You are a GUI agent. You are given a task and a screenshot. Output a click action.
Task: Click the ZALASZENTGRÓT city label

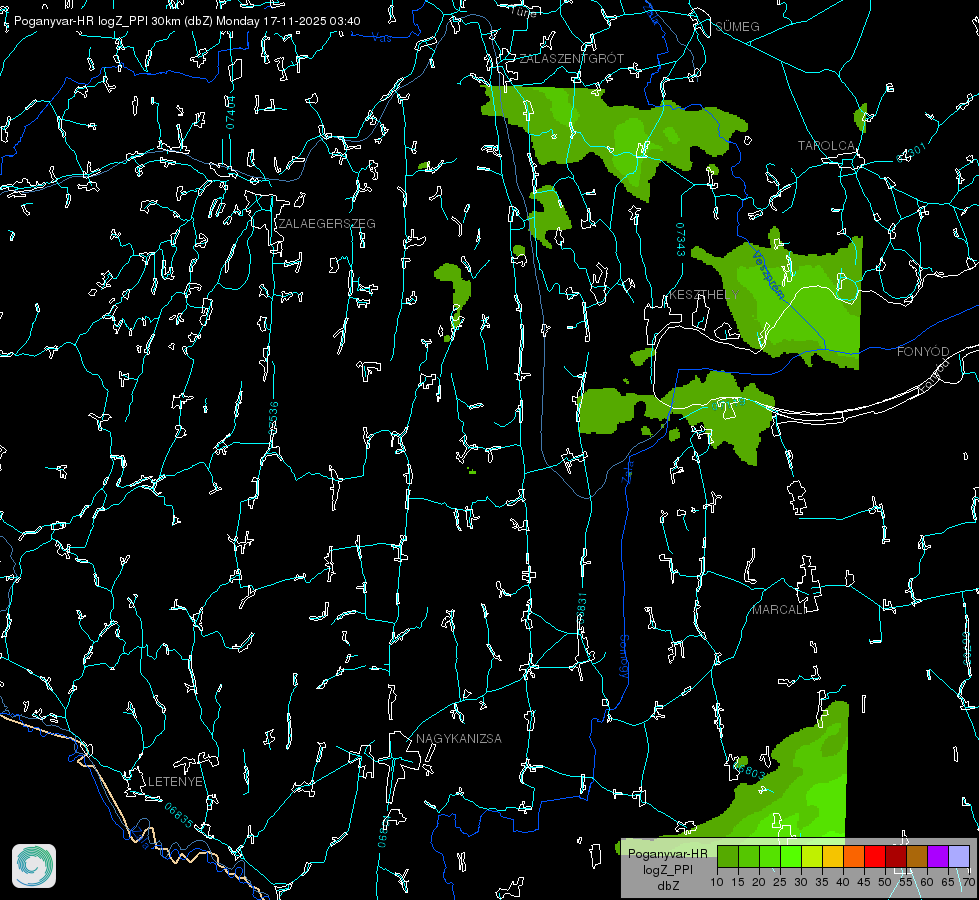571,59
